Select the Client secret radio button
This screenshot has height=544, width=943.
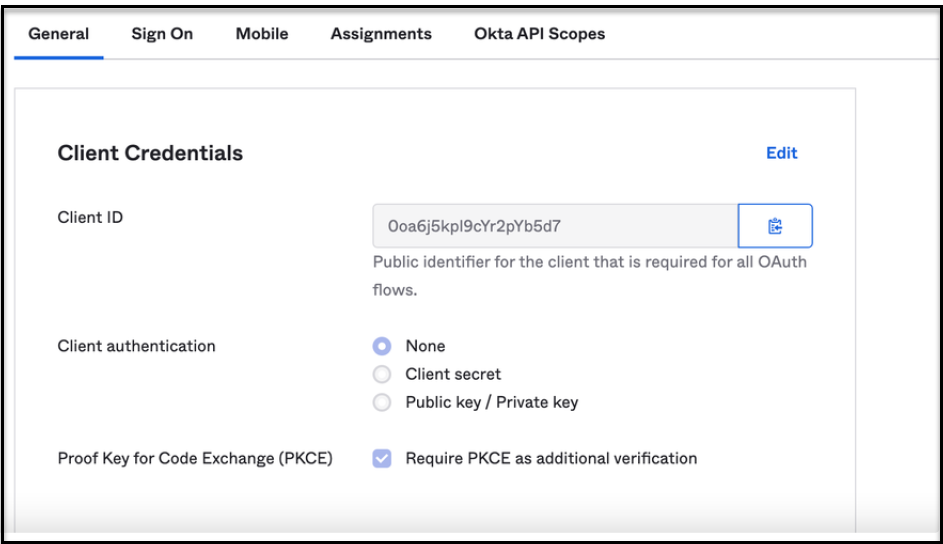point(382,374)
